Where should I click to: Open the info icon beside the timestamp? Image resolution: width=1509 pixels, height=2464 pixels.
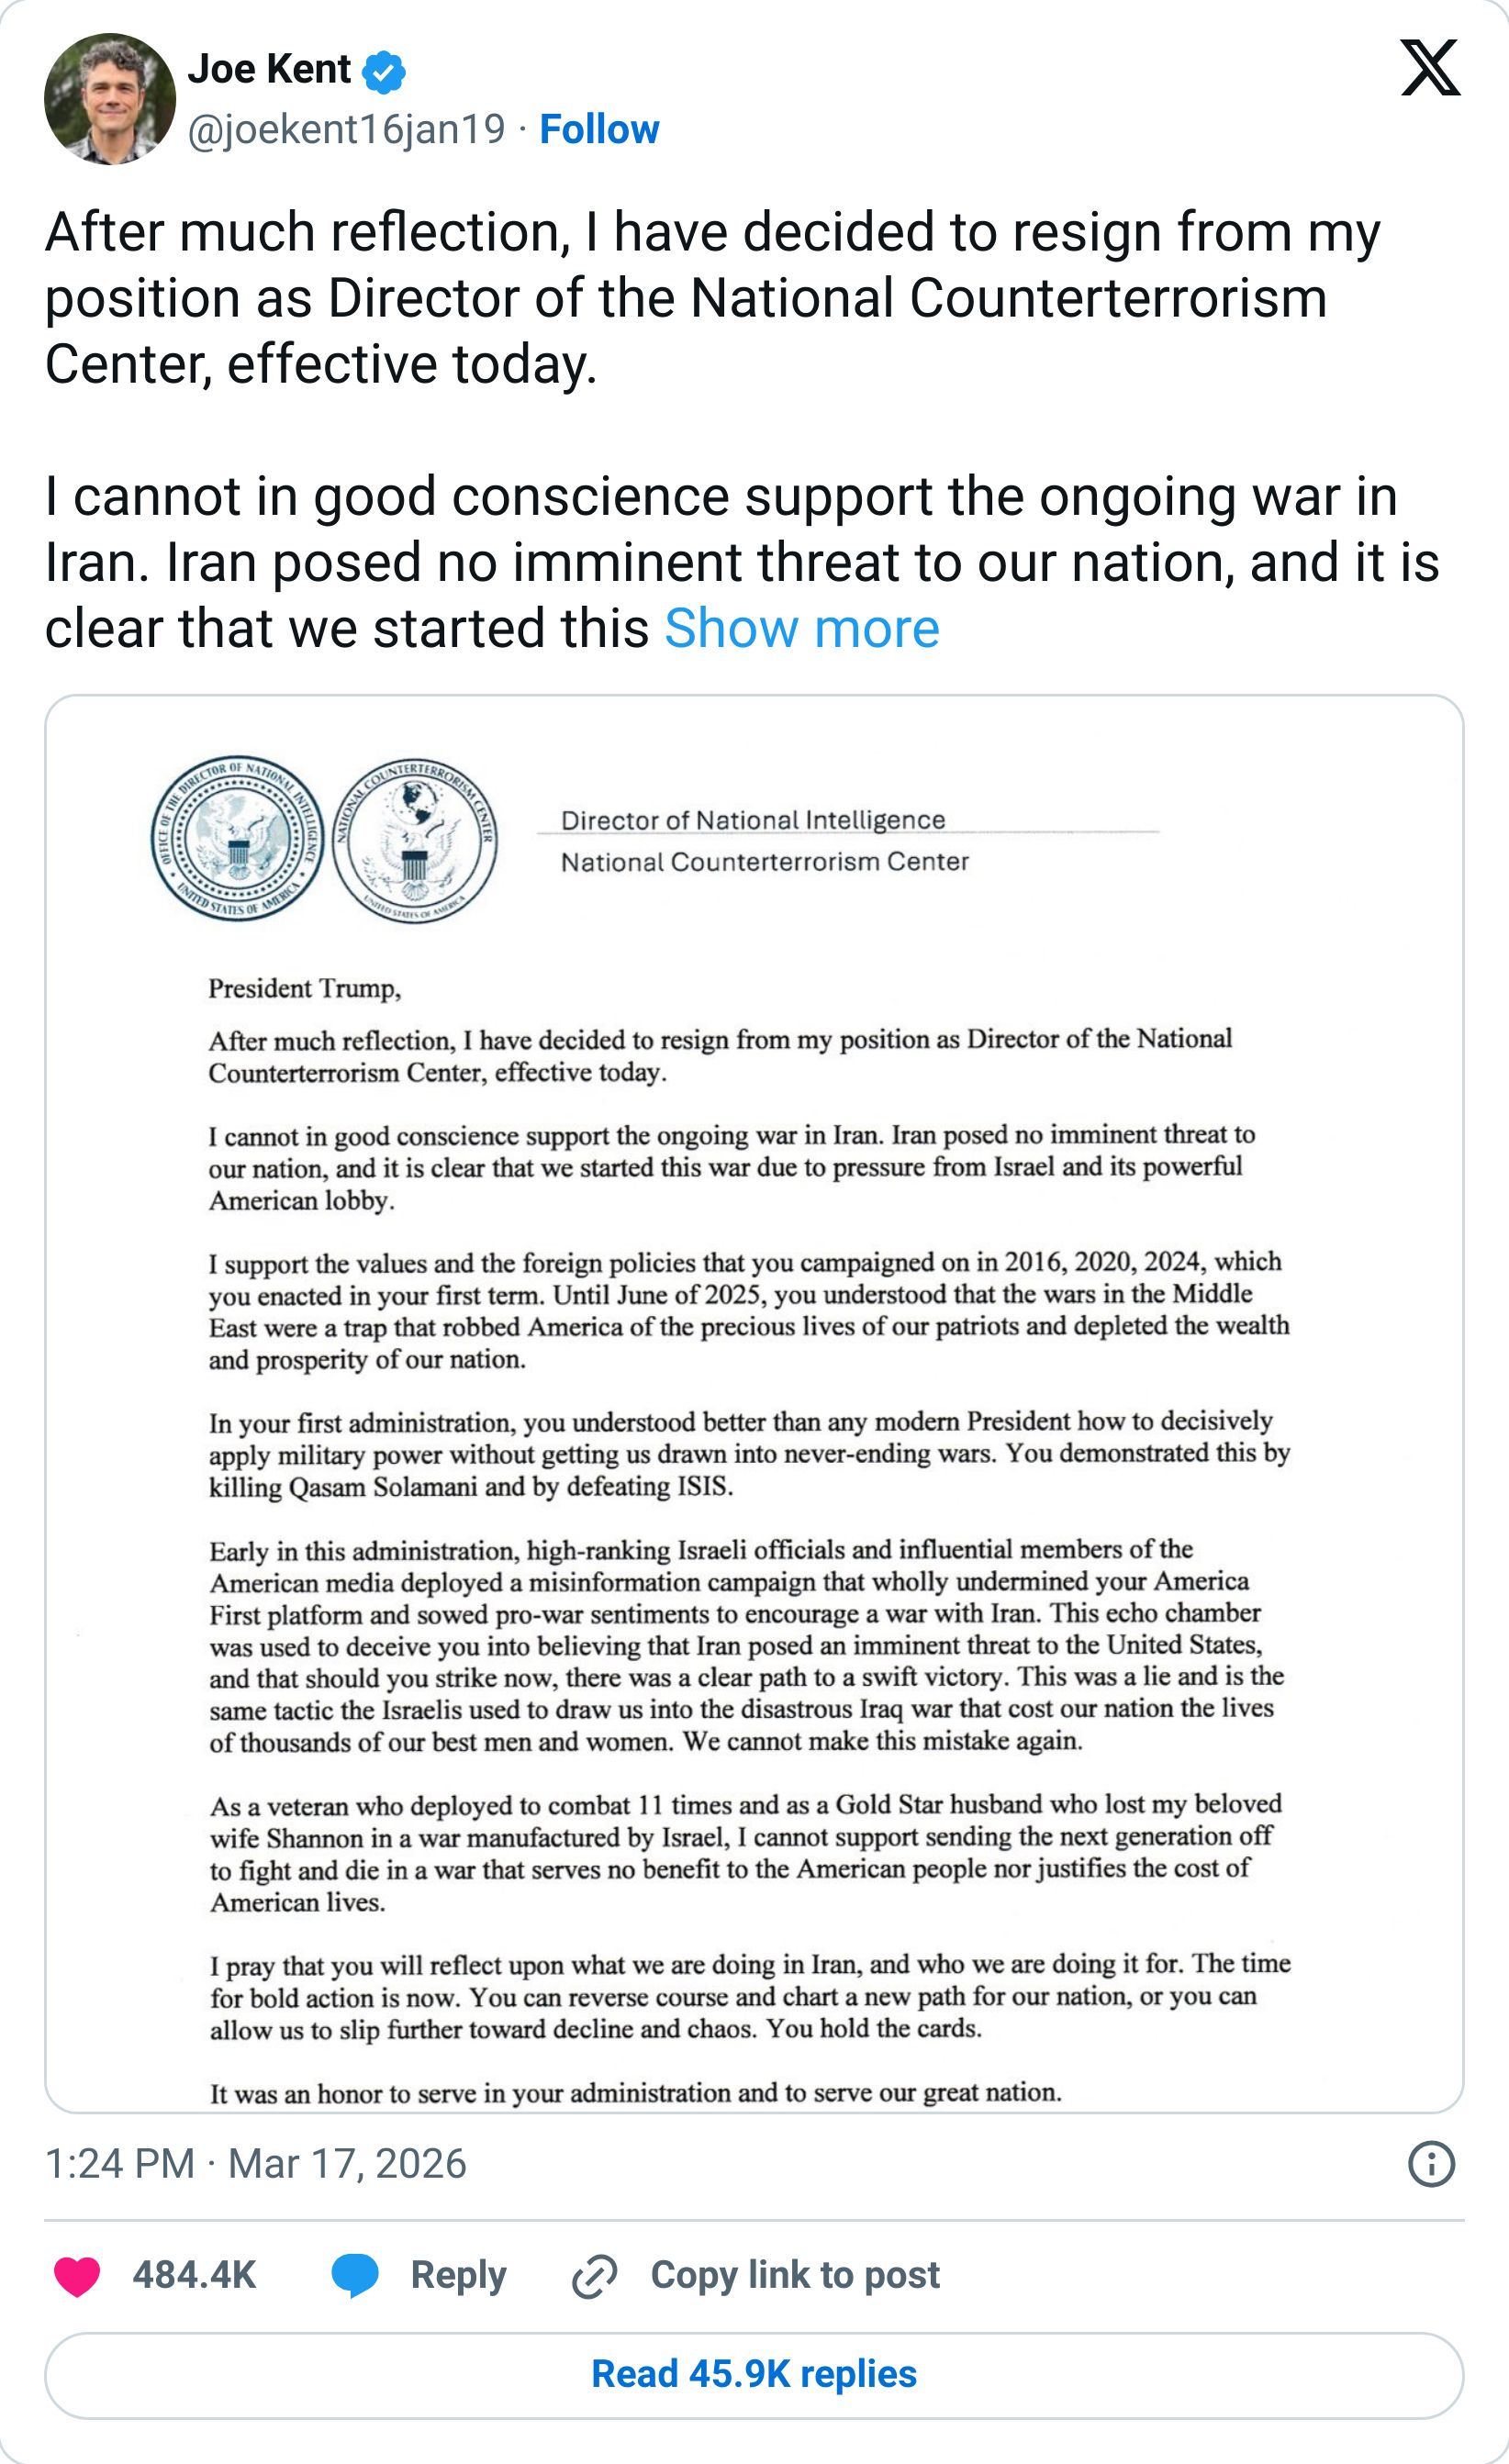coord(1431,2164)
